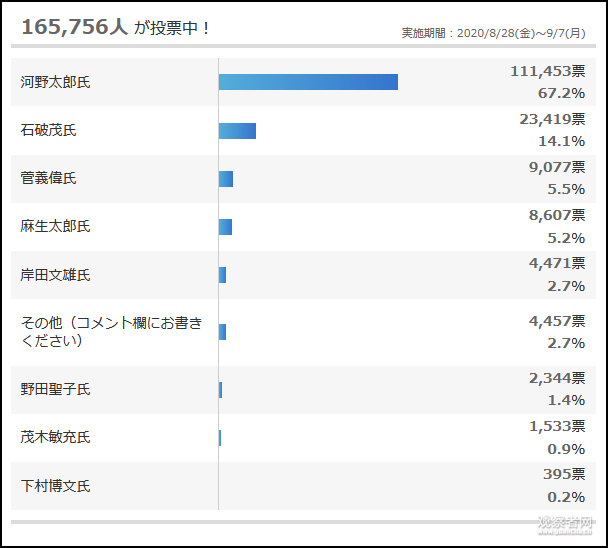Select candidate label 河野太郎氏
Image resolution: width=608 pixels, height=548 pixels.
(x=55, y=82)
